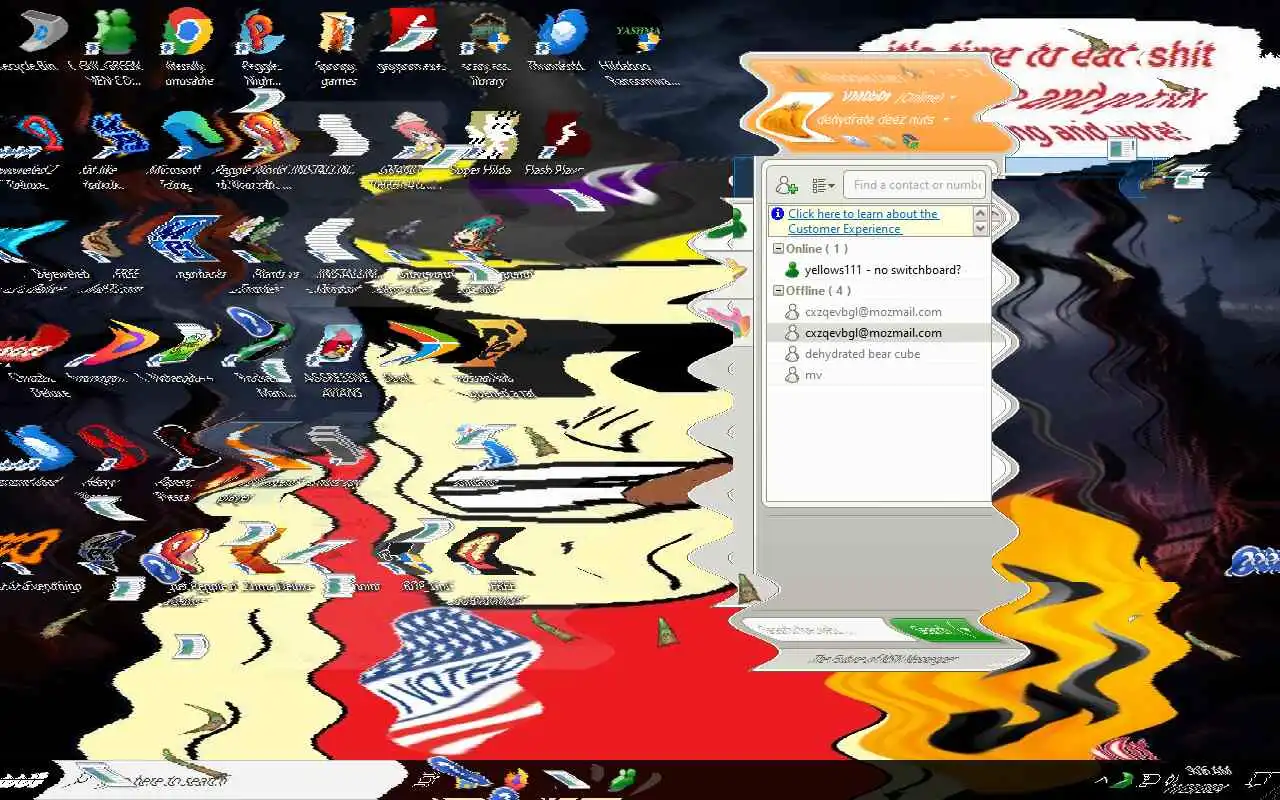Open the Google Chrome desktop shortcut
The height and width of the screenshot is (800, 1280).
187,47
